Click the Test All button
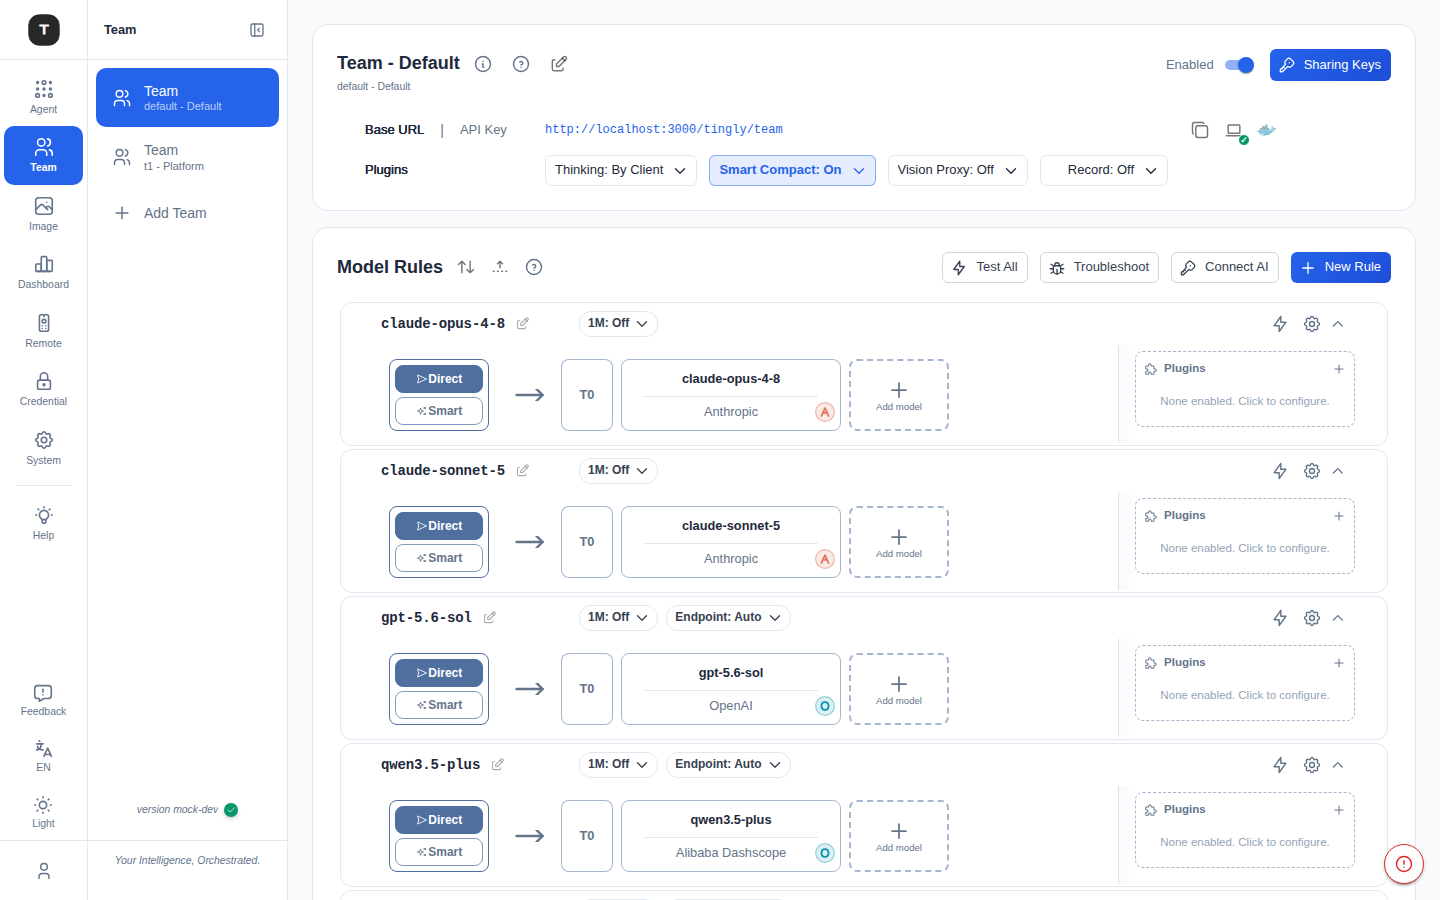1440x900 pixels. [985, 267]
